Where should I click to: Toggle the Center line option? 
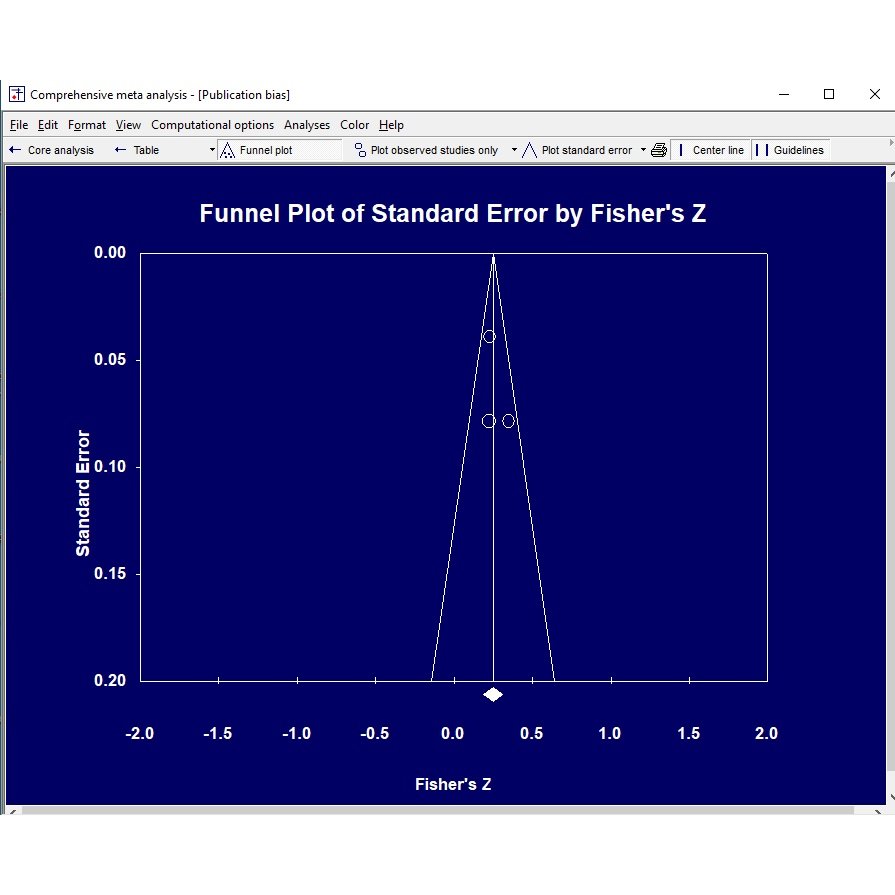pyautogui.click(x=711, y=150)
